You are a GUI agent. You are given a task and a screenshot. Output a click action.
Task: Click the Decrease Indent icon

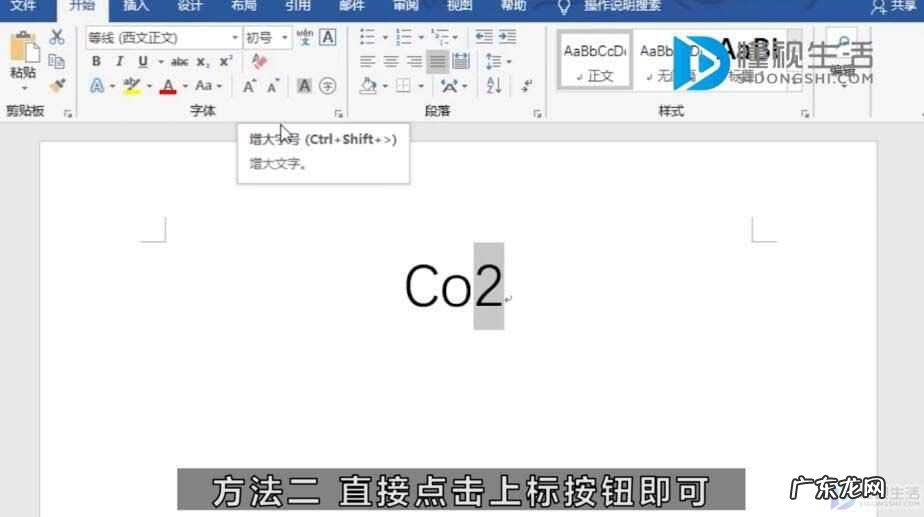click(484, 37)
